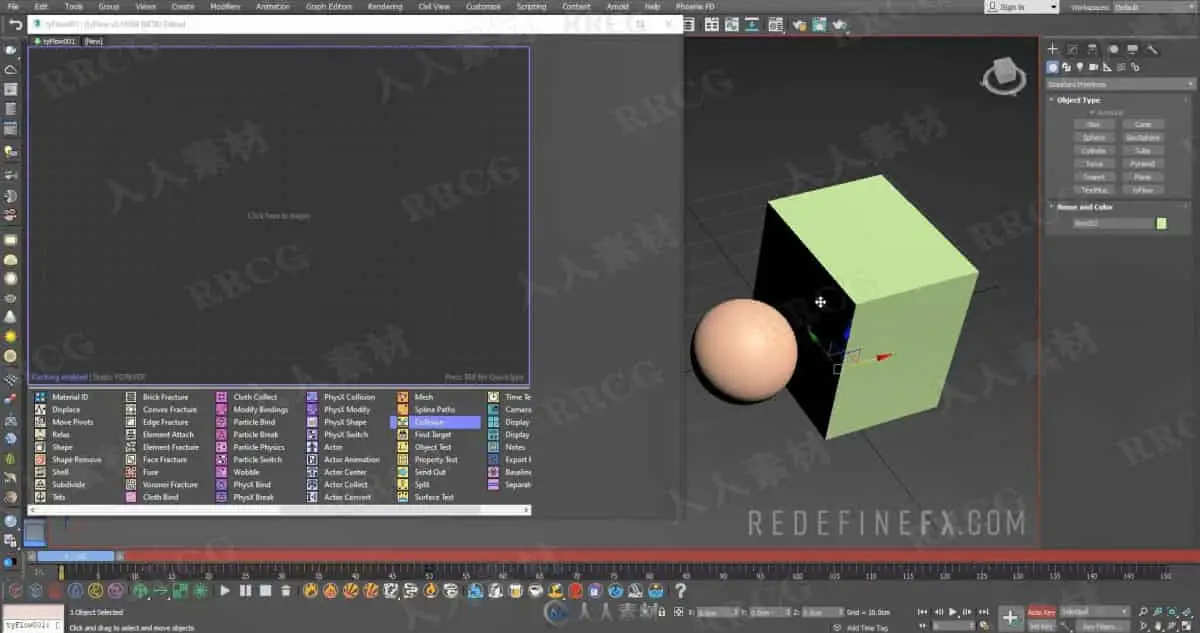Click the Box primitive button

1094,124
